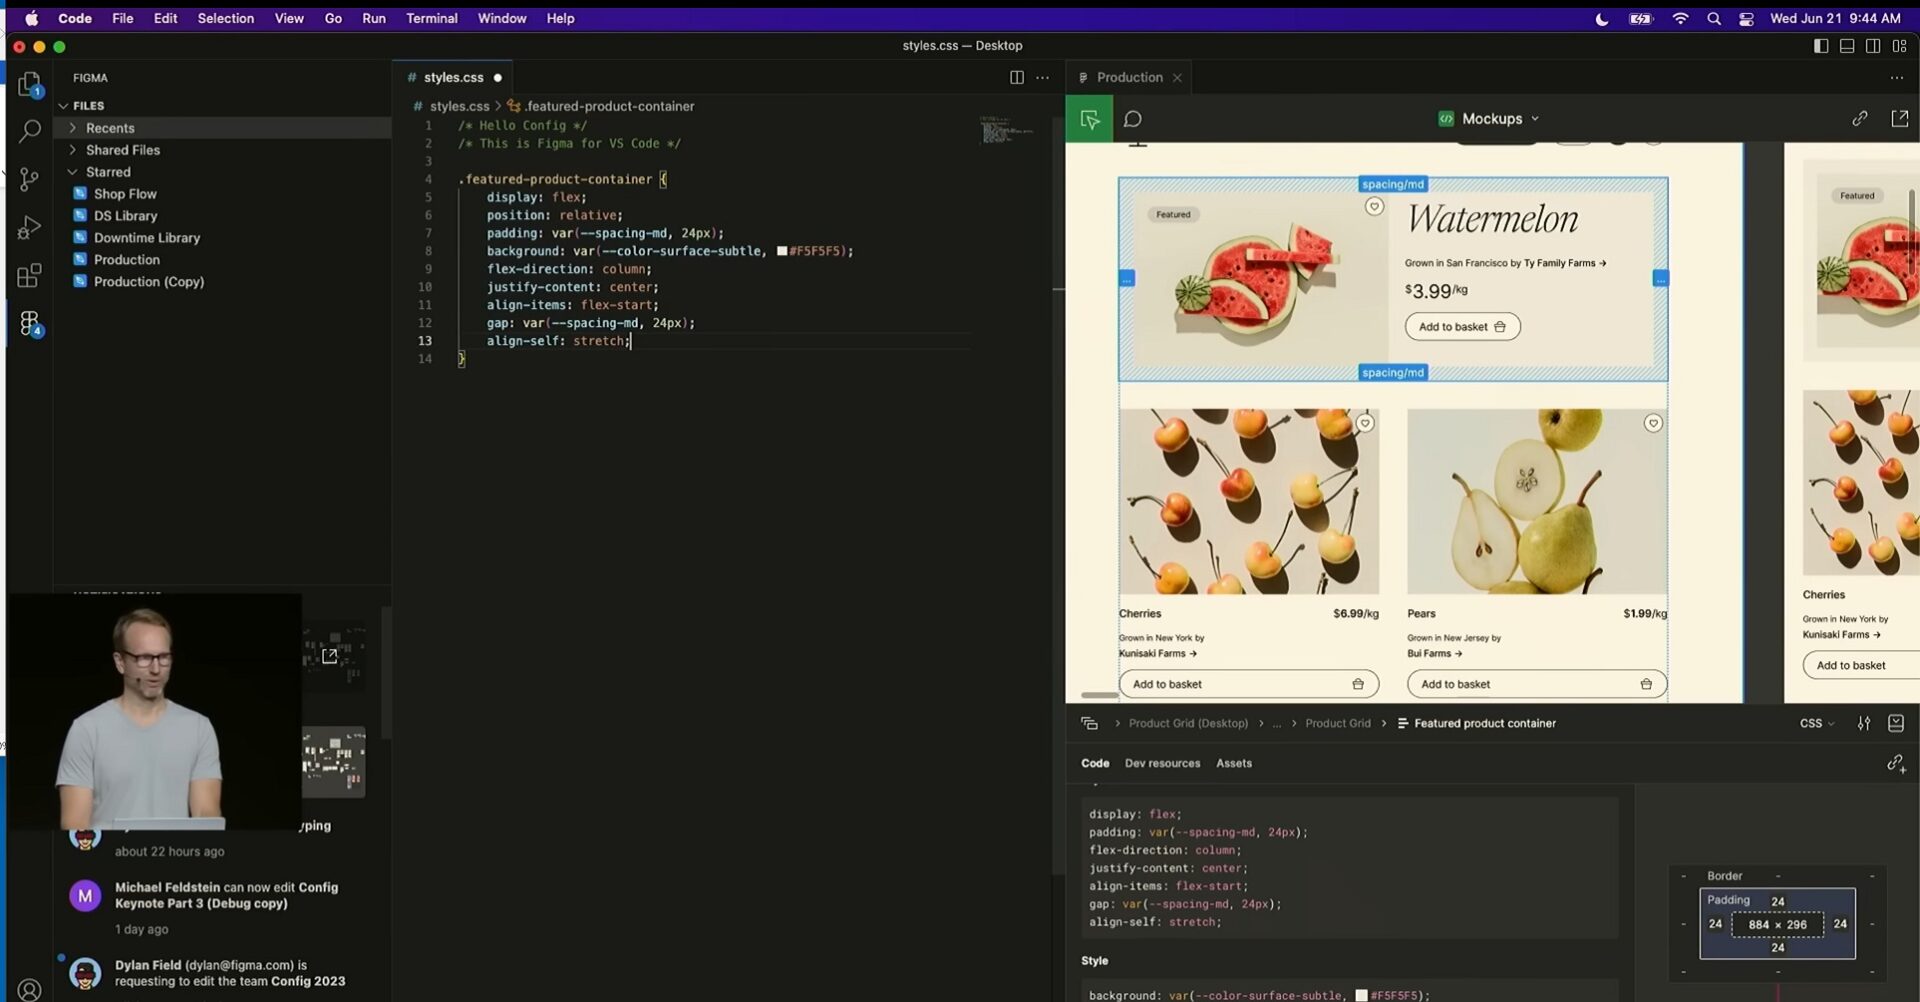Click the #F5F5F5 color swatch in styles.css
The width and height of the screenshot is (1920, 1002).
pos(782,251)
